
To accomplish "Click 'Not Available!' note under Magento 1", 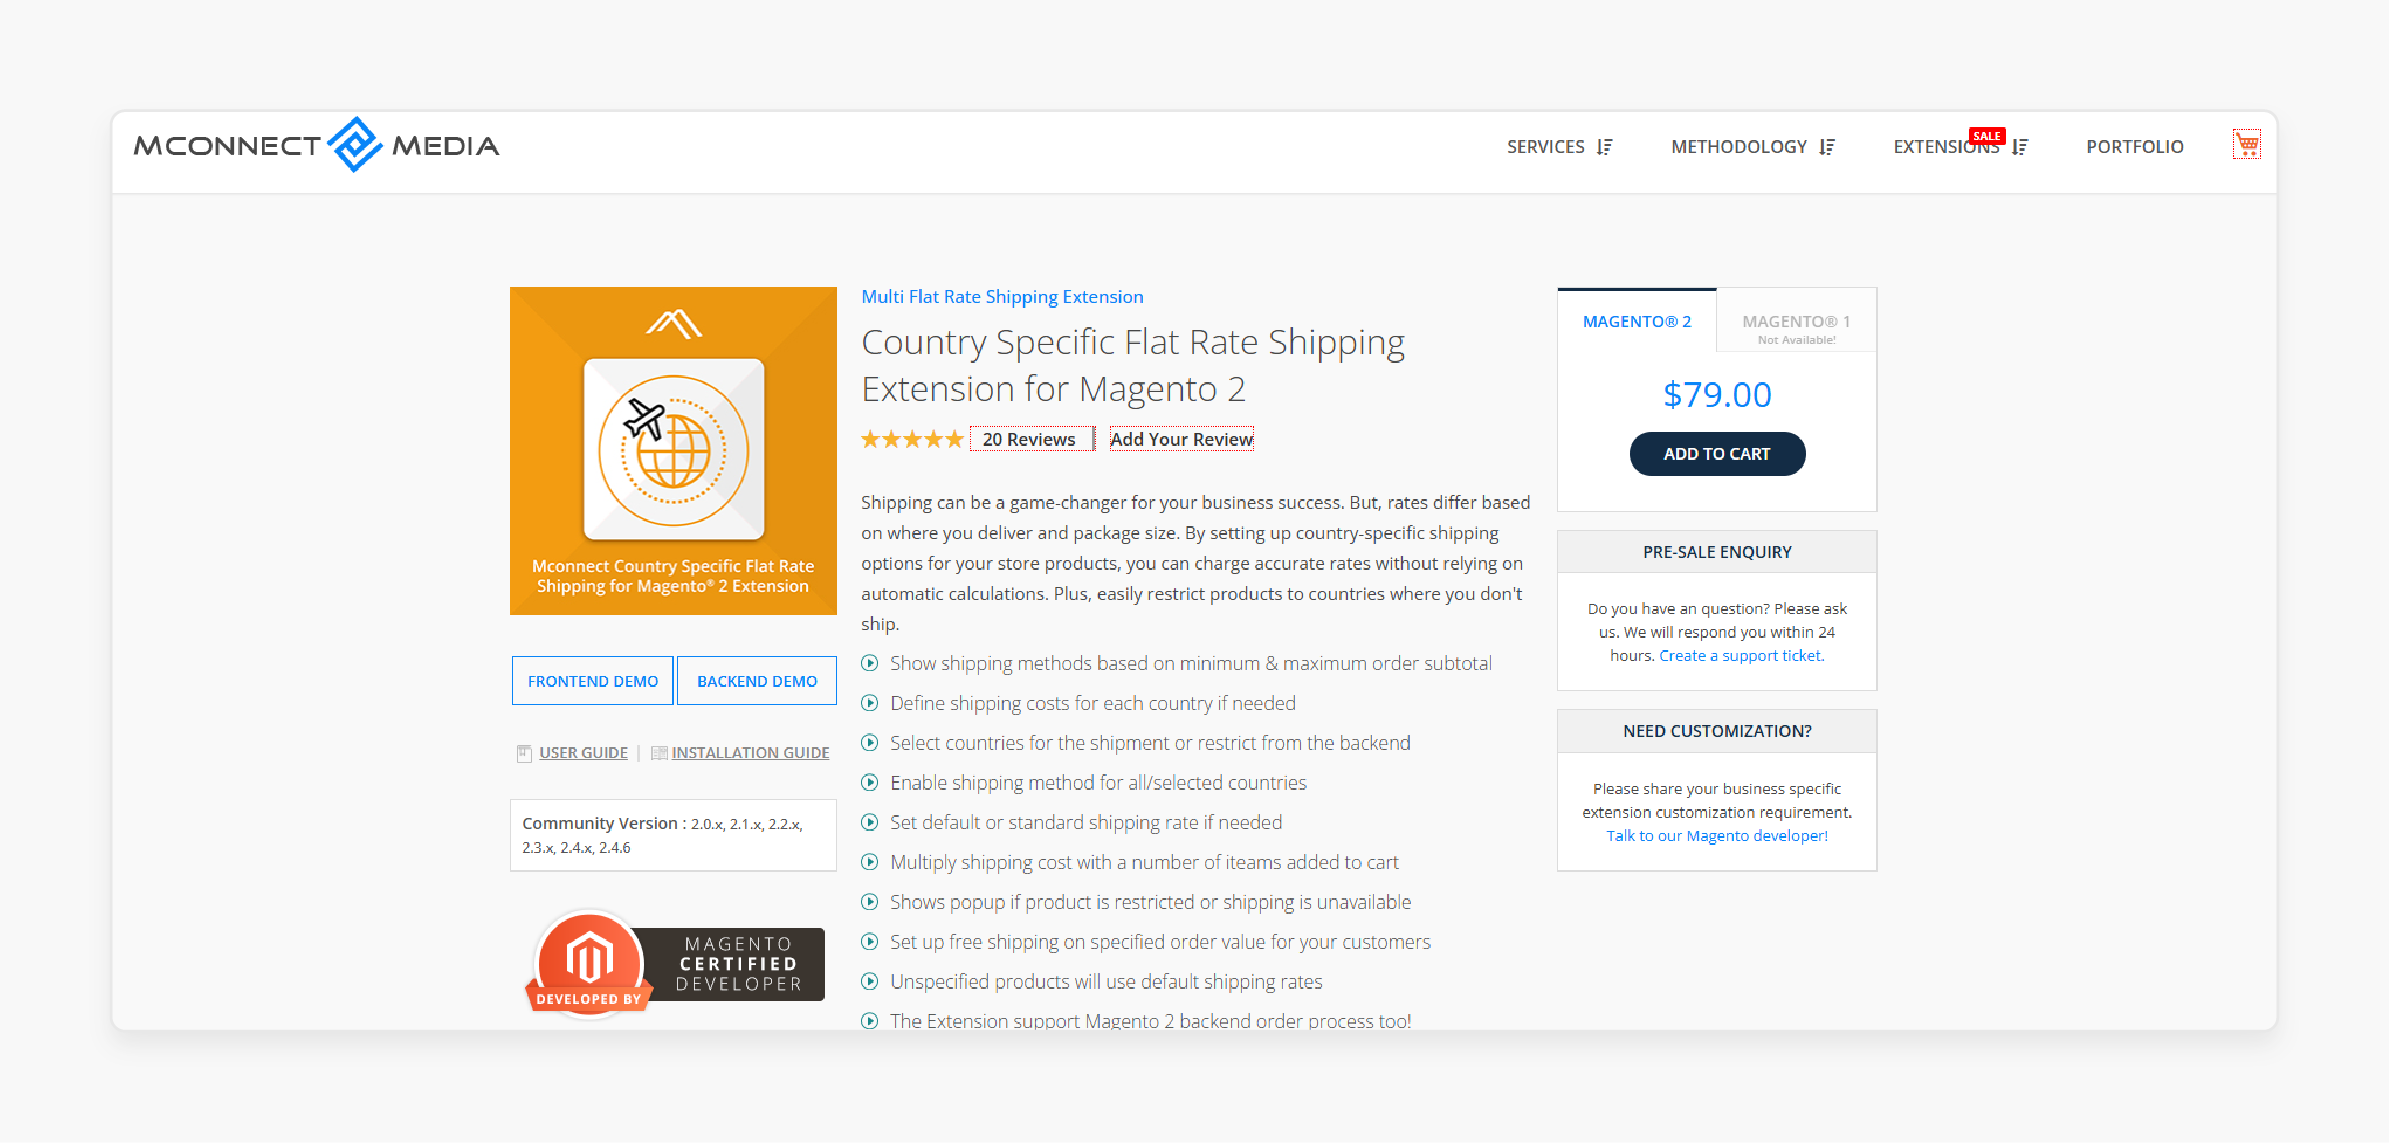I will tap(1796, 340).
